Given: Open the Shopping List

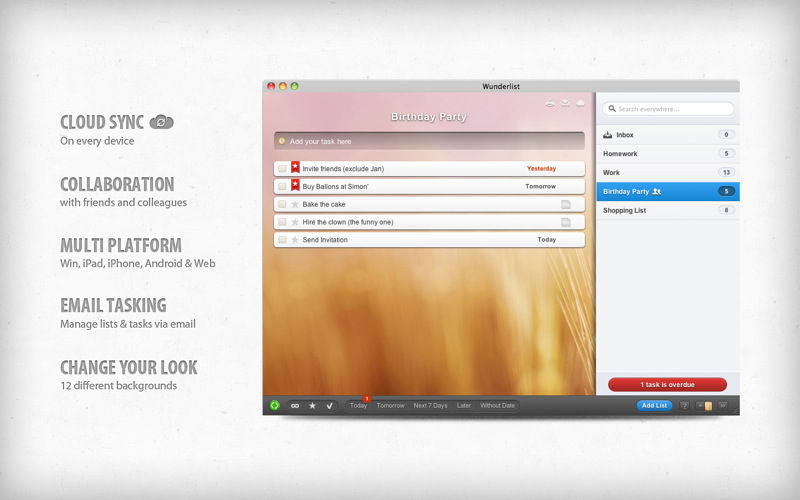Looking at the screenshot, I should click(x=668, y=210).
